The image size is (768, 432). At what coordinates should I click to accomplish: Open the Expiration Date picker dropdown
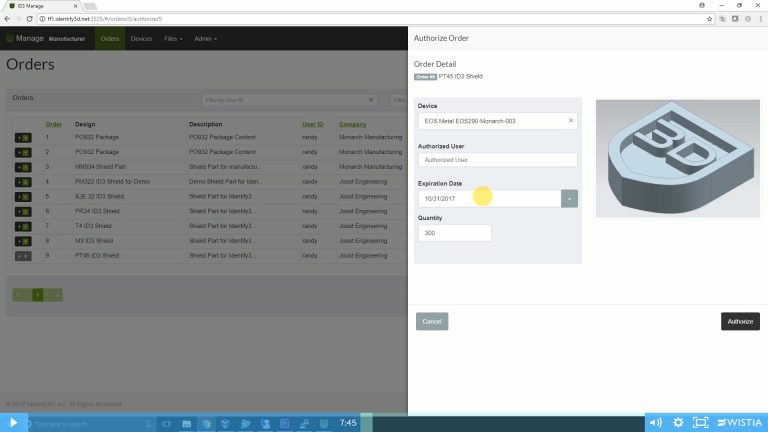pos(569,199)
